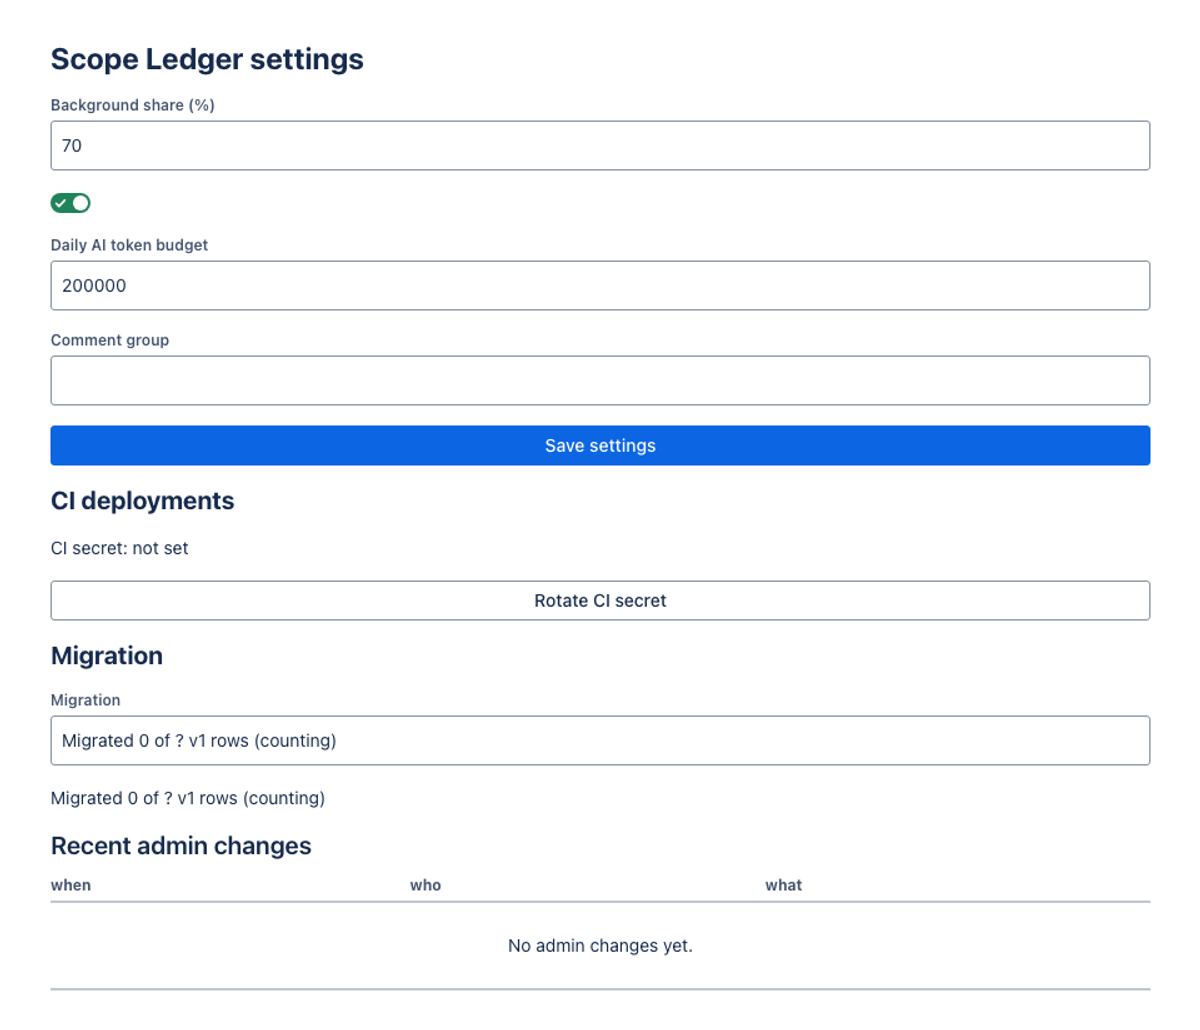Click the 'CI secret: not set' text
The height and width of the screenshot is (1030, 1200).
coord(119,548)
